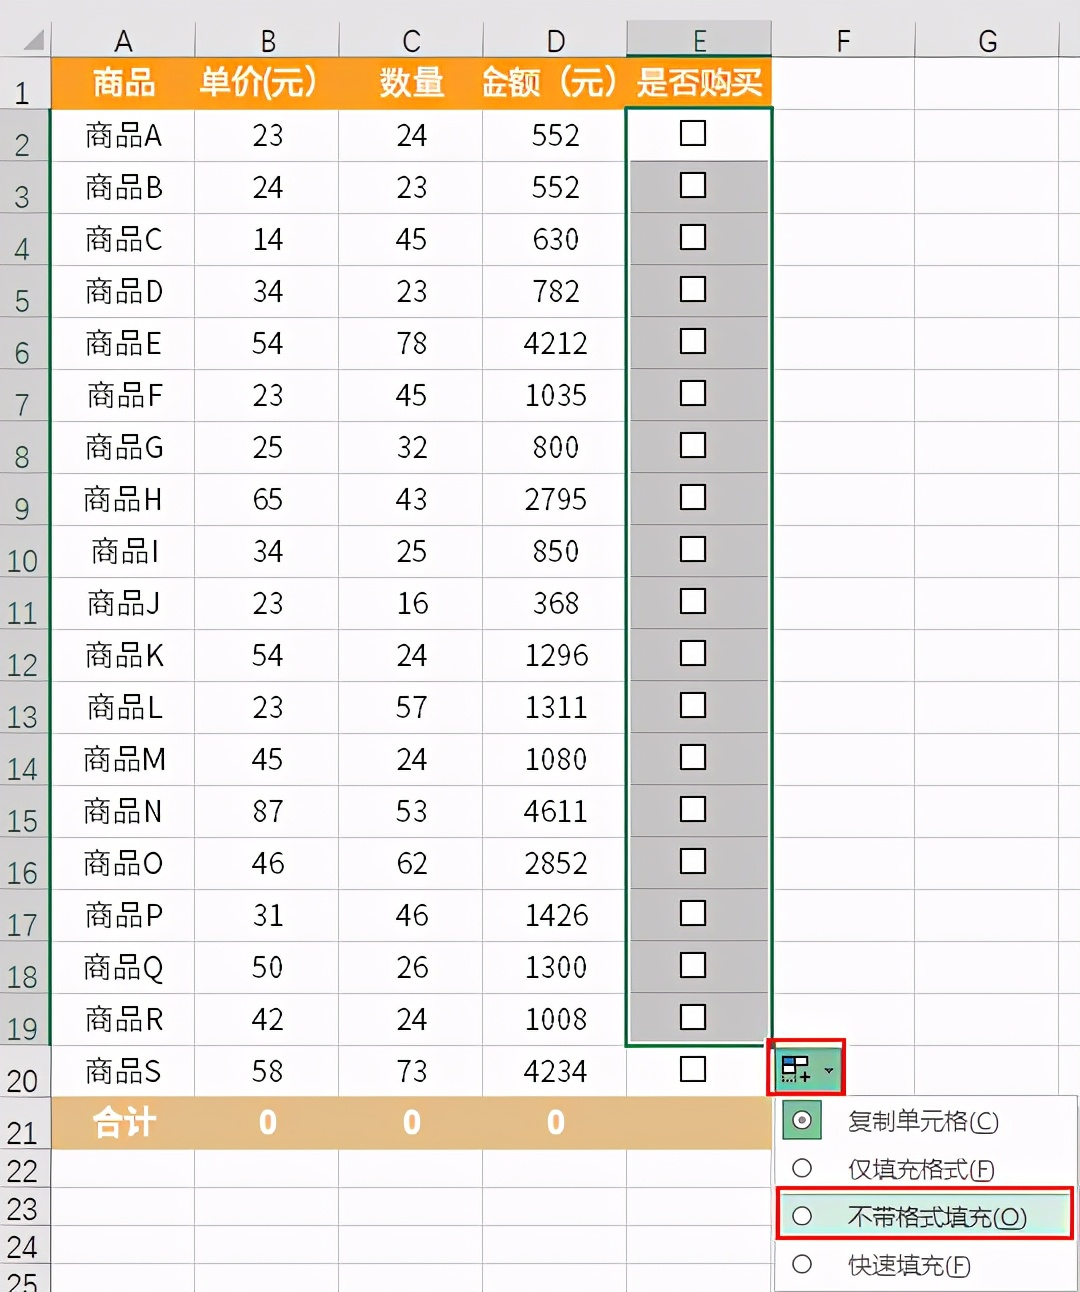The image size is (1080, 1292).
Task: Tick the purchase checkbox for 商品S
Action: 693,1069
